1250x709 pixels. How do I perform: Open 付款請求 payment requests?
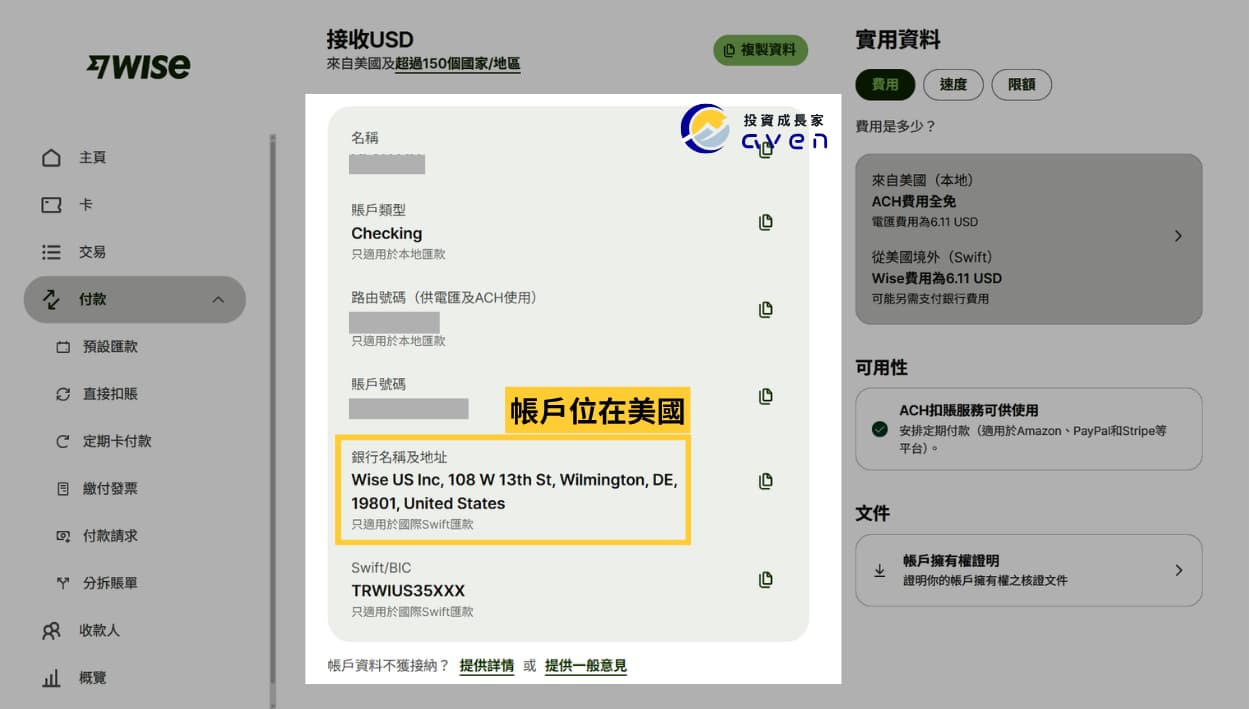110,536
